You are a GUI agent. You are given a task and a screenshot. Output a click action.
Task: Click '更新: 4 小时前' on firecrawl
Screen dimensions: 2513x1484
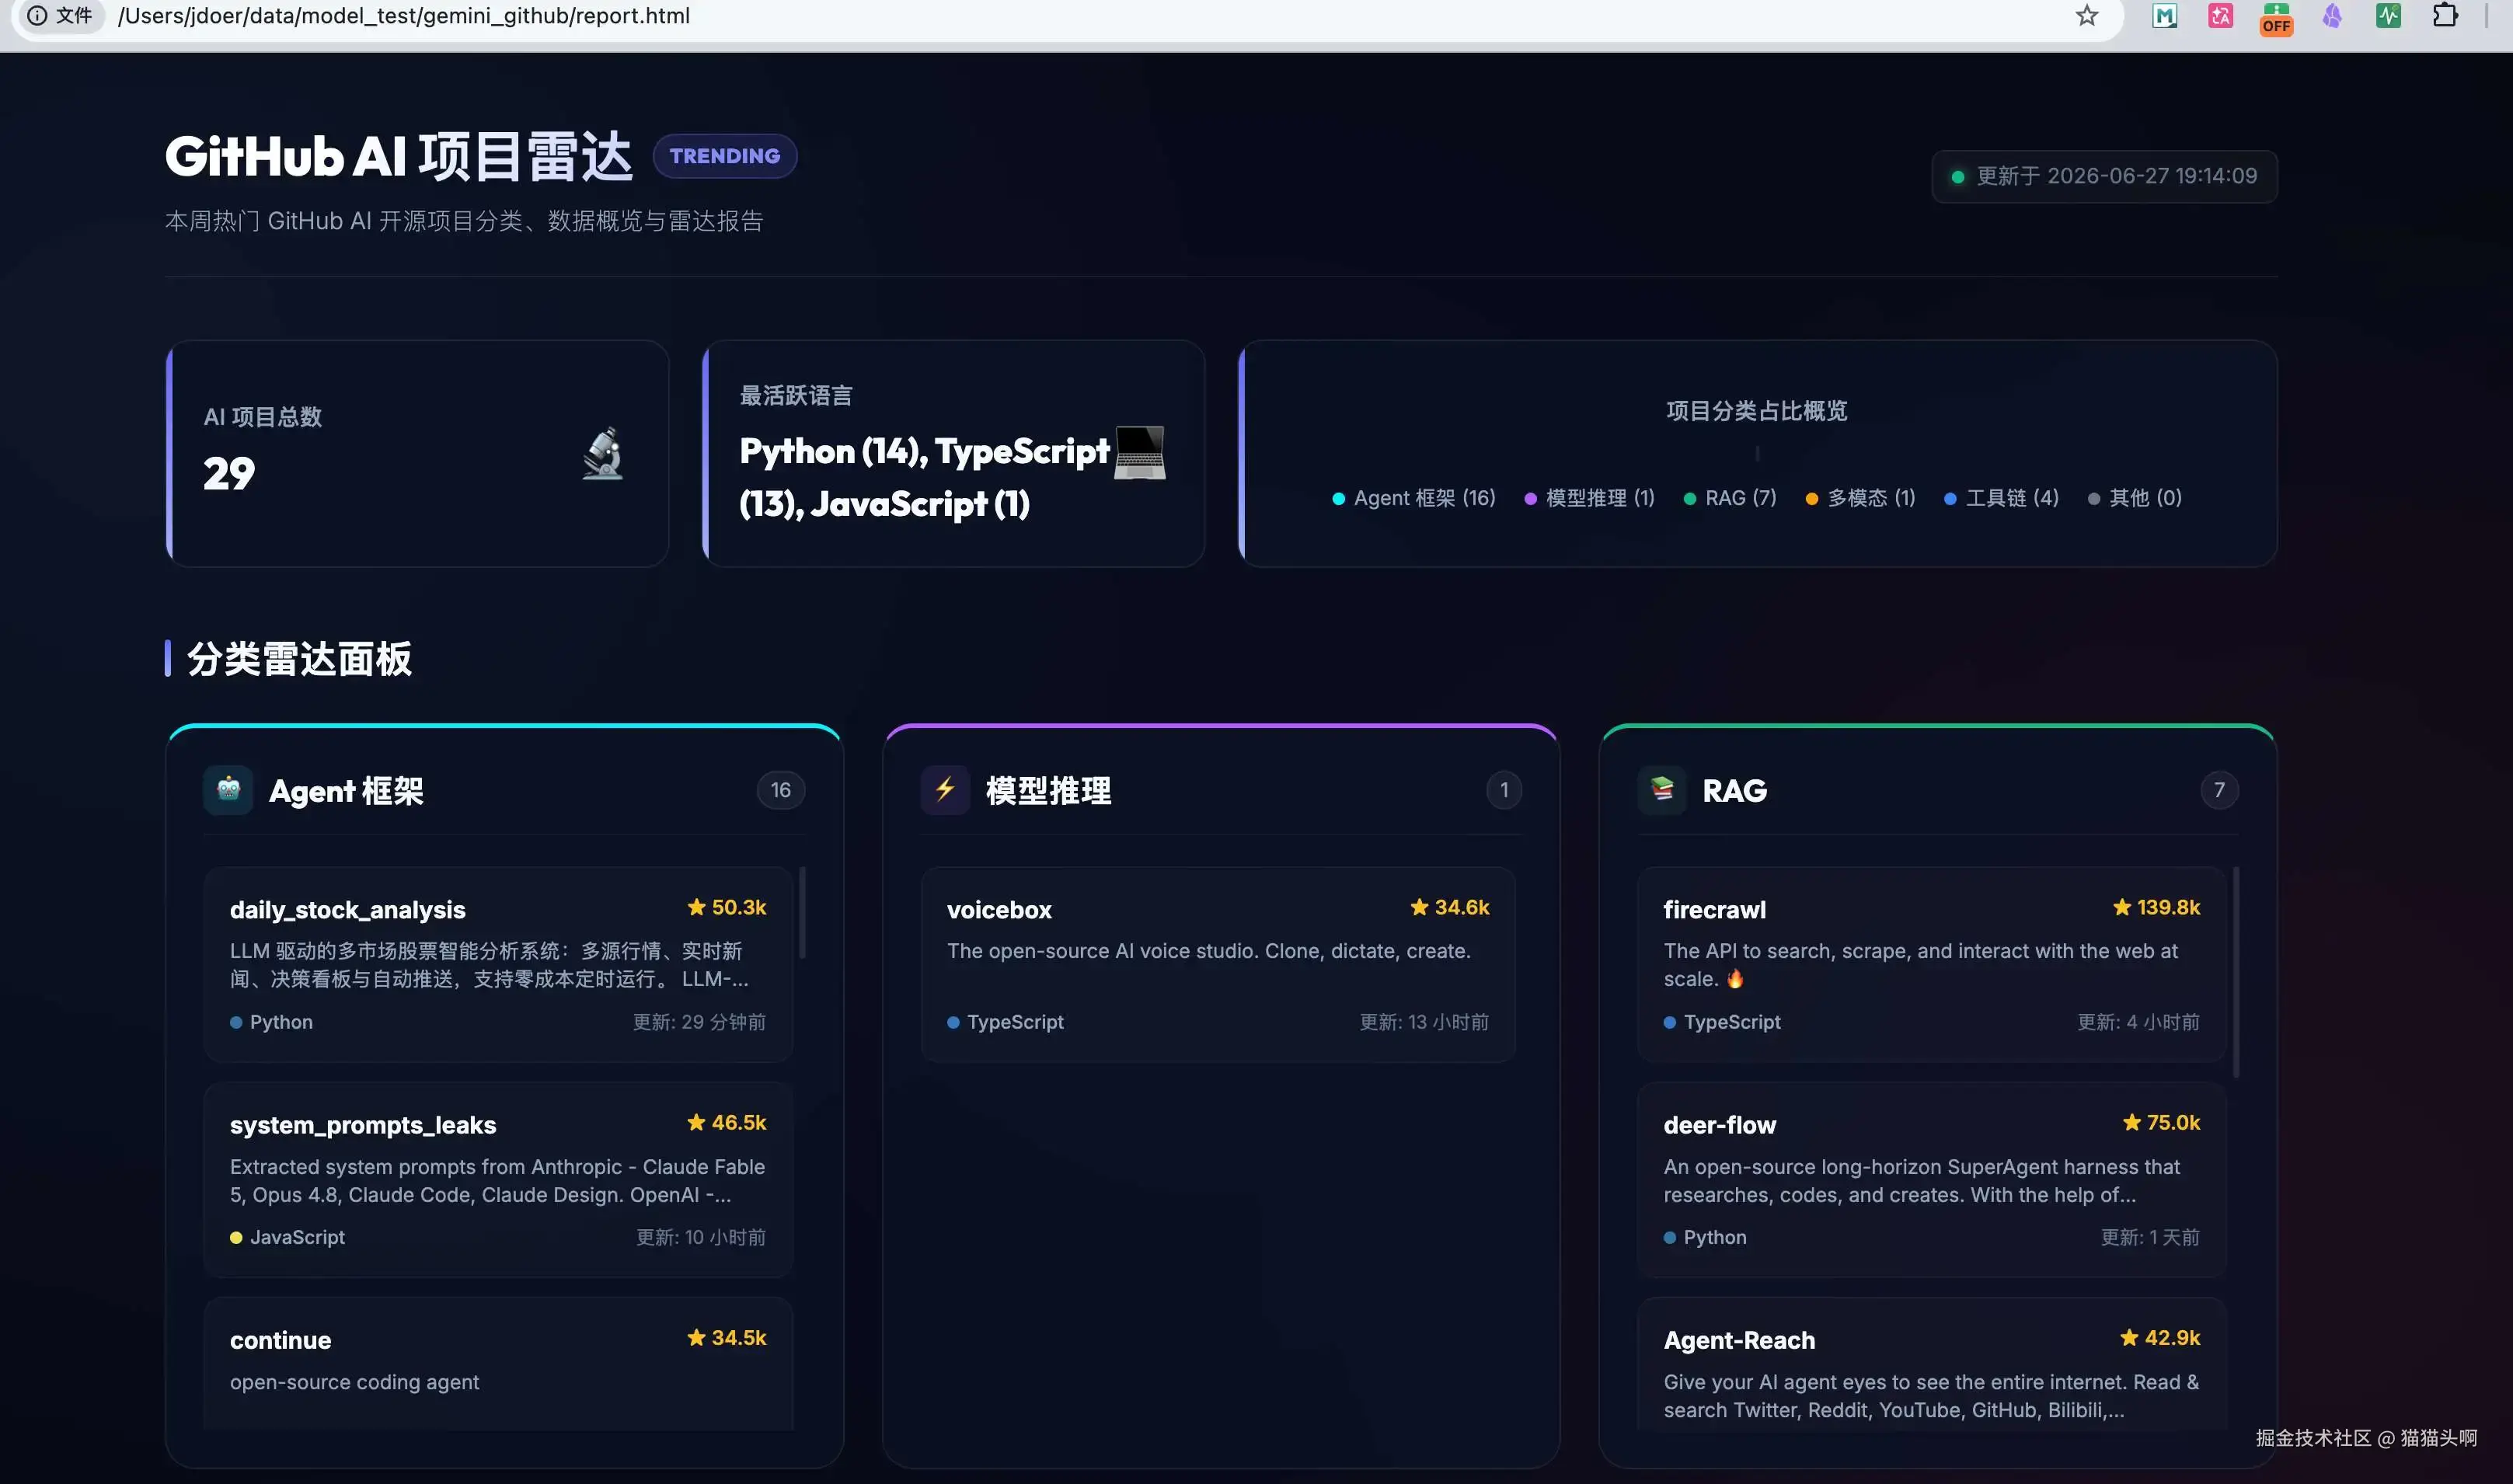pos(2138,1022)
